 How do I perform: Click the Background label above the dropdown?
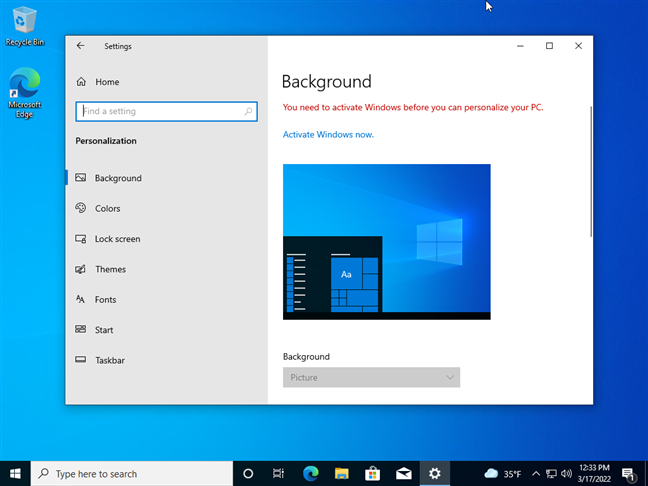[306, 357]
